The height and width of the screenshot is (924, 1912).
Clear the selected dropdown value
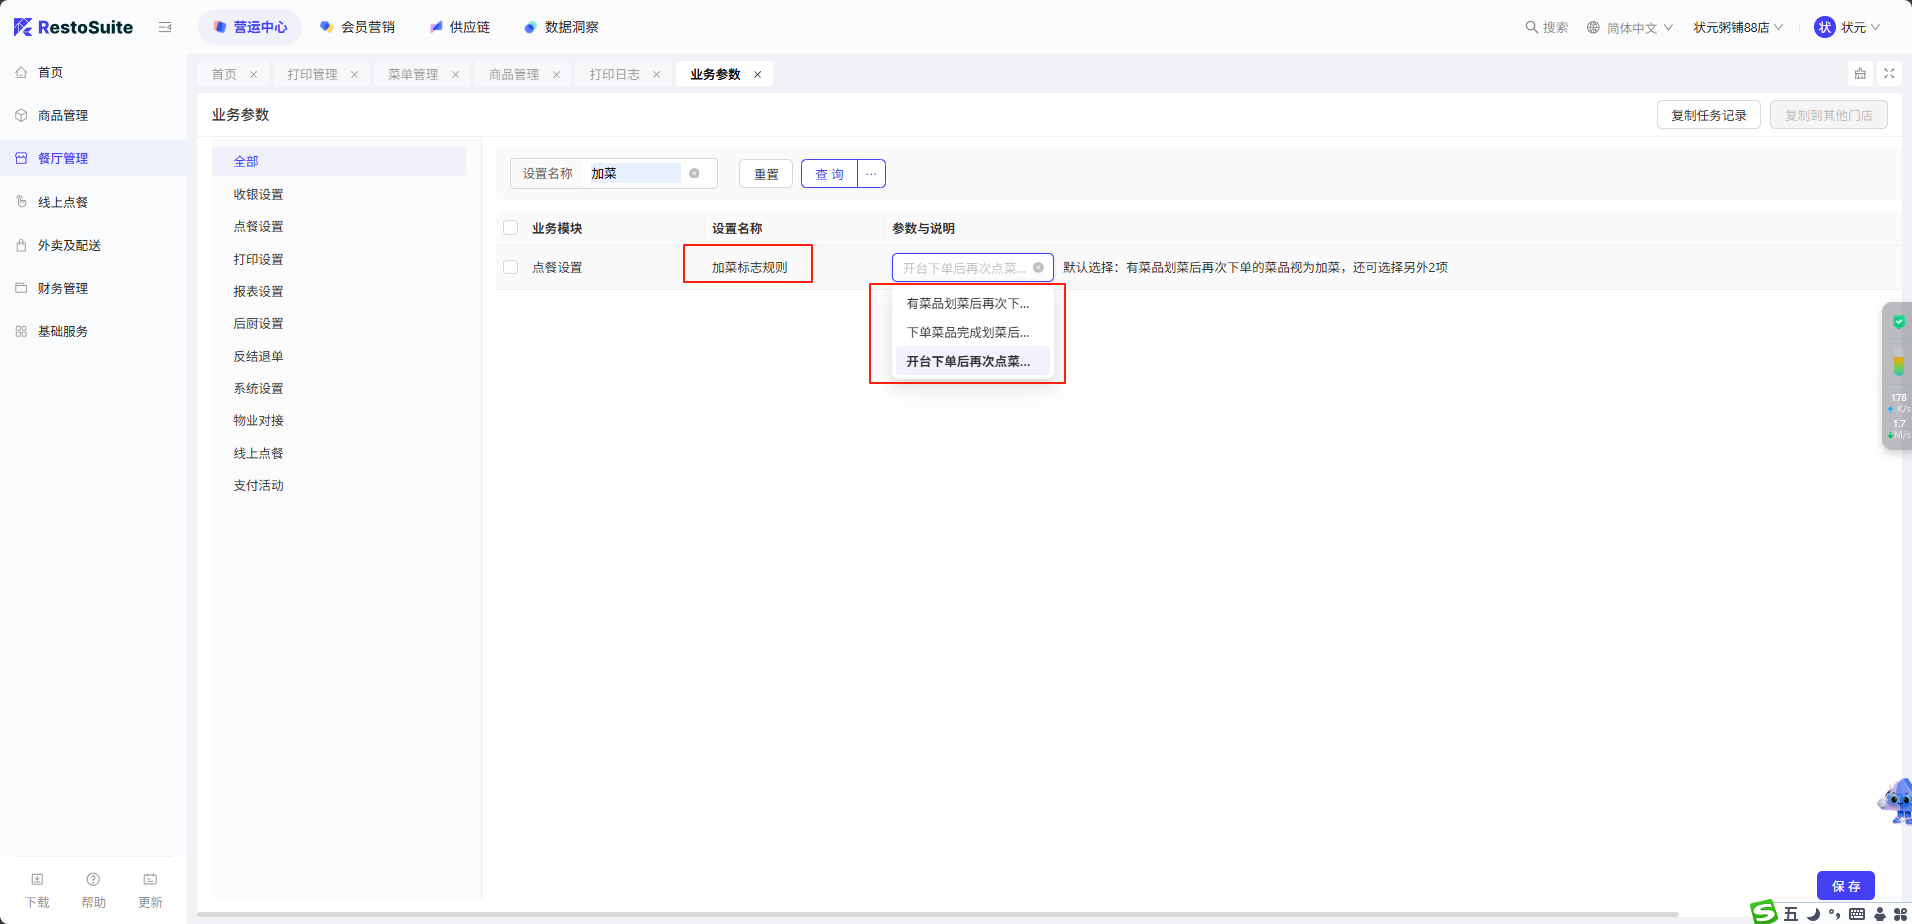(1038, 268)
